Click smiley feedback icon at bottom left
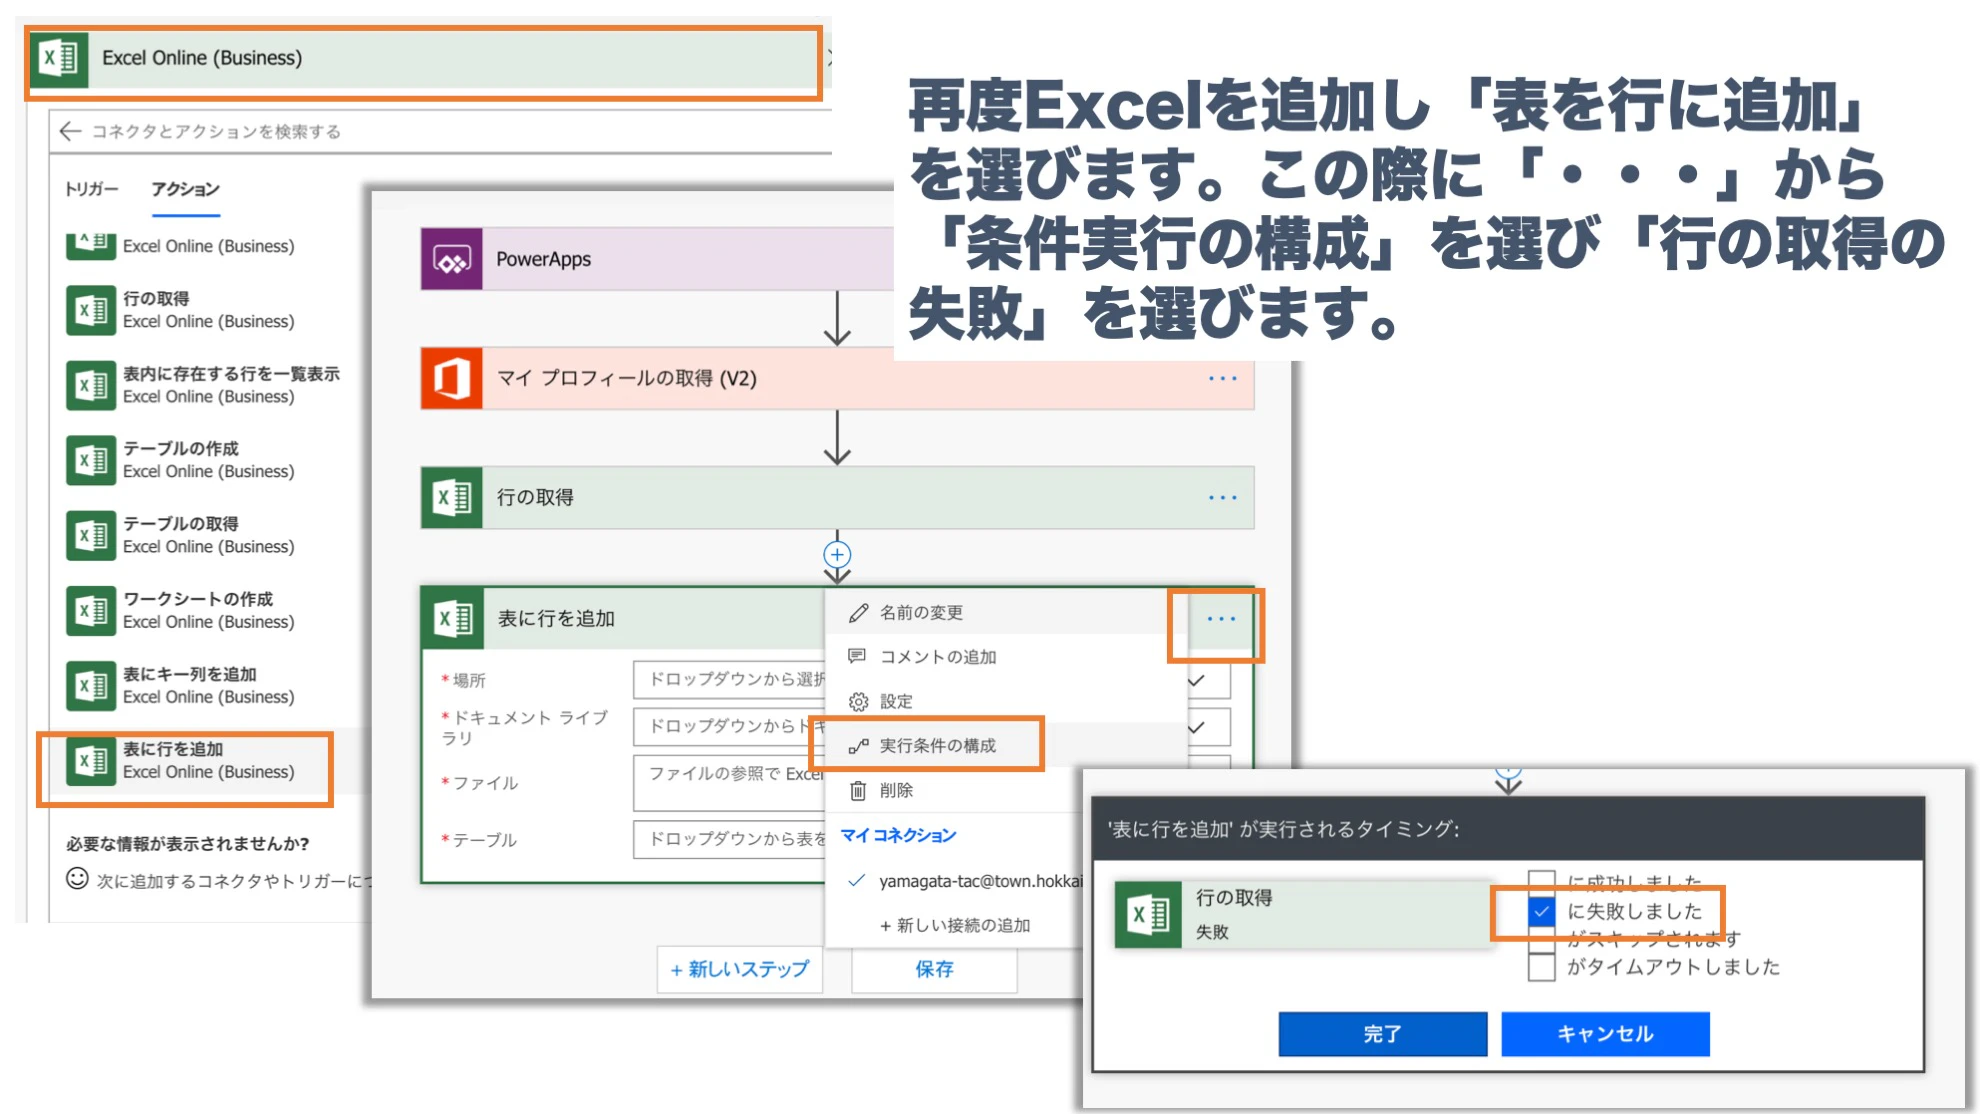The height and width of the screenshot is (1114, 1980). pos(77,879)
